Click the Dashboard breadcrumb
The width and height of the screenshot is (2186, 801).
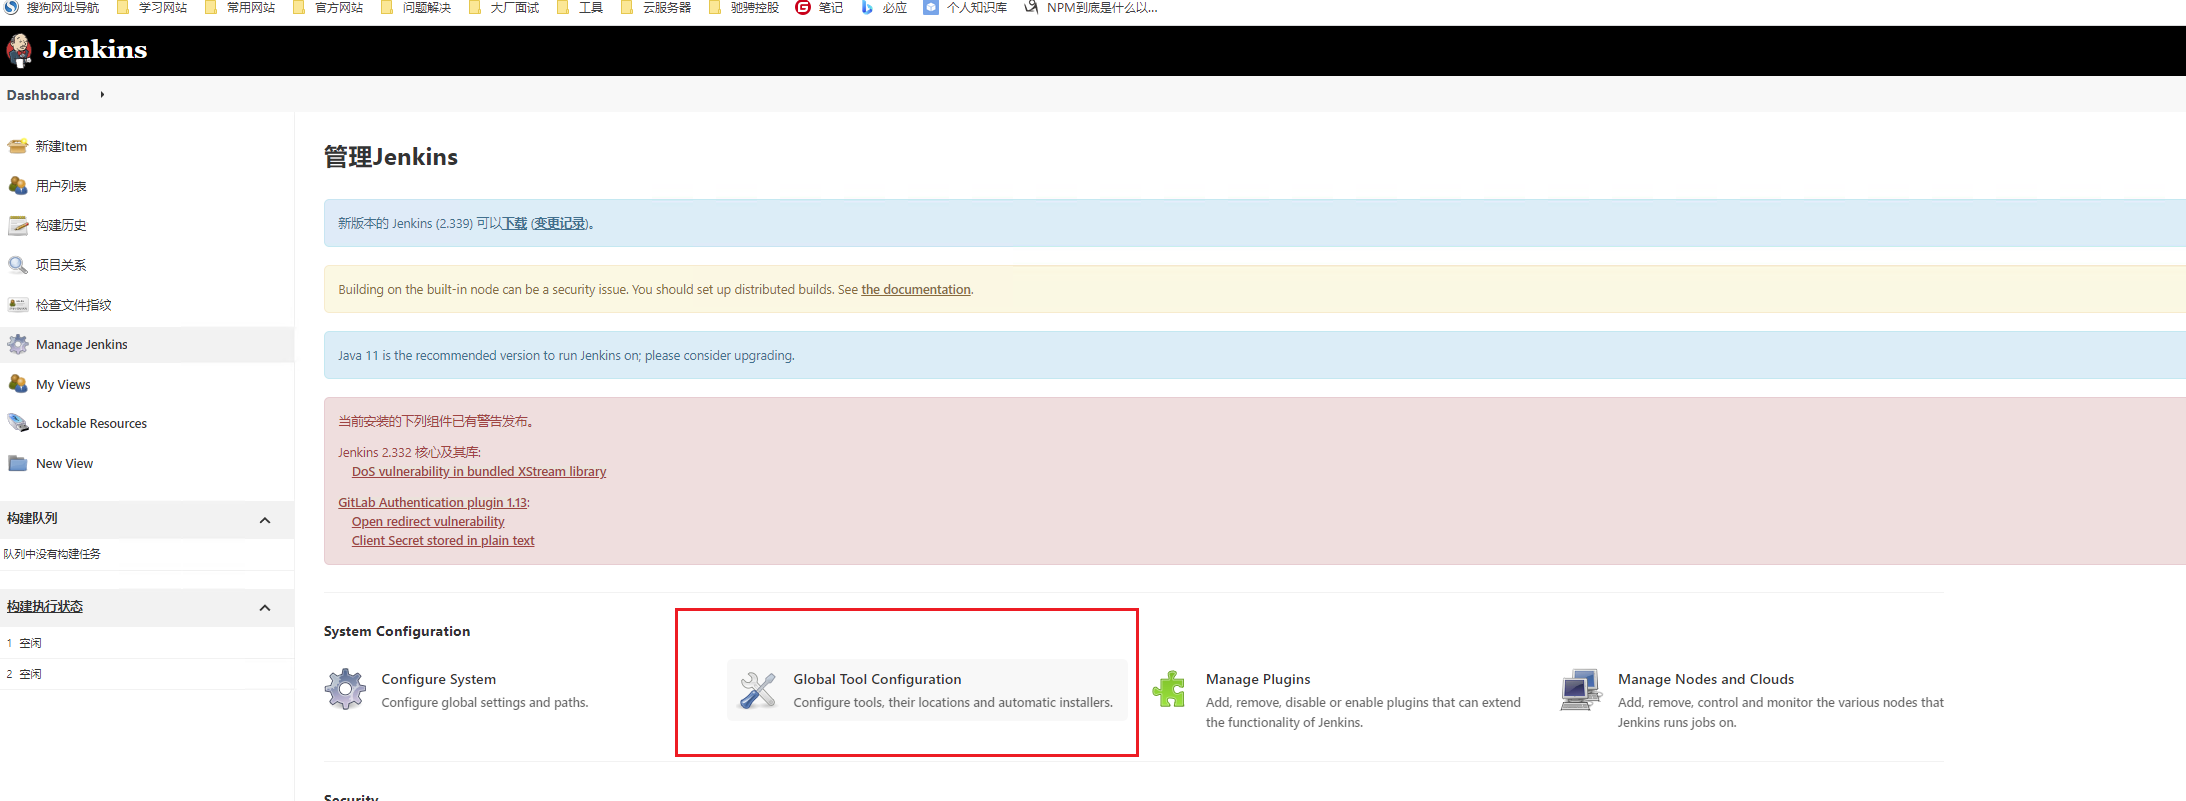click(43, 95)
